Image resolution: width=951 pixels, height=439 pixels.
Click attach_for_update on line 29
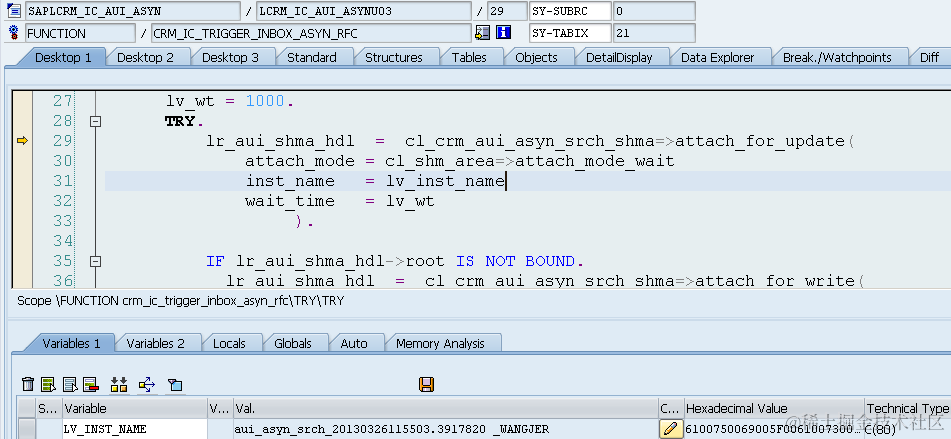point(760,141)
